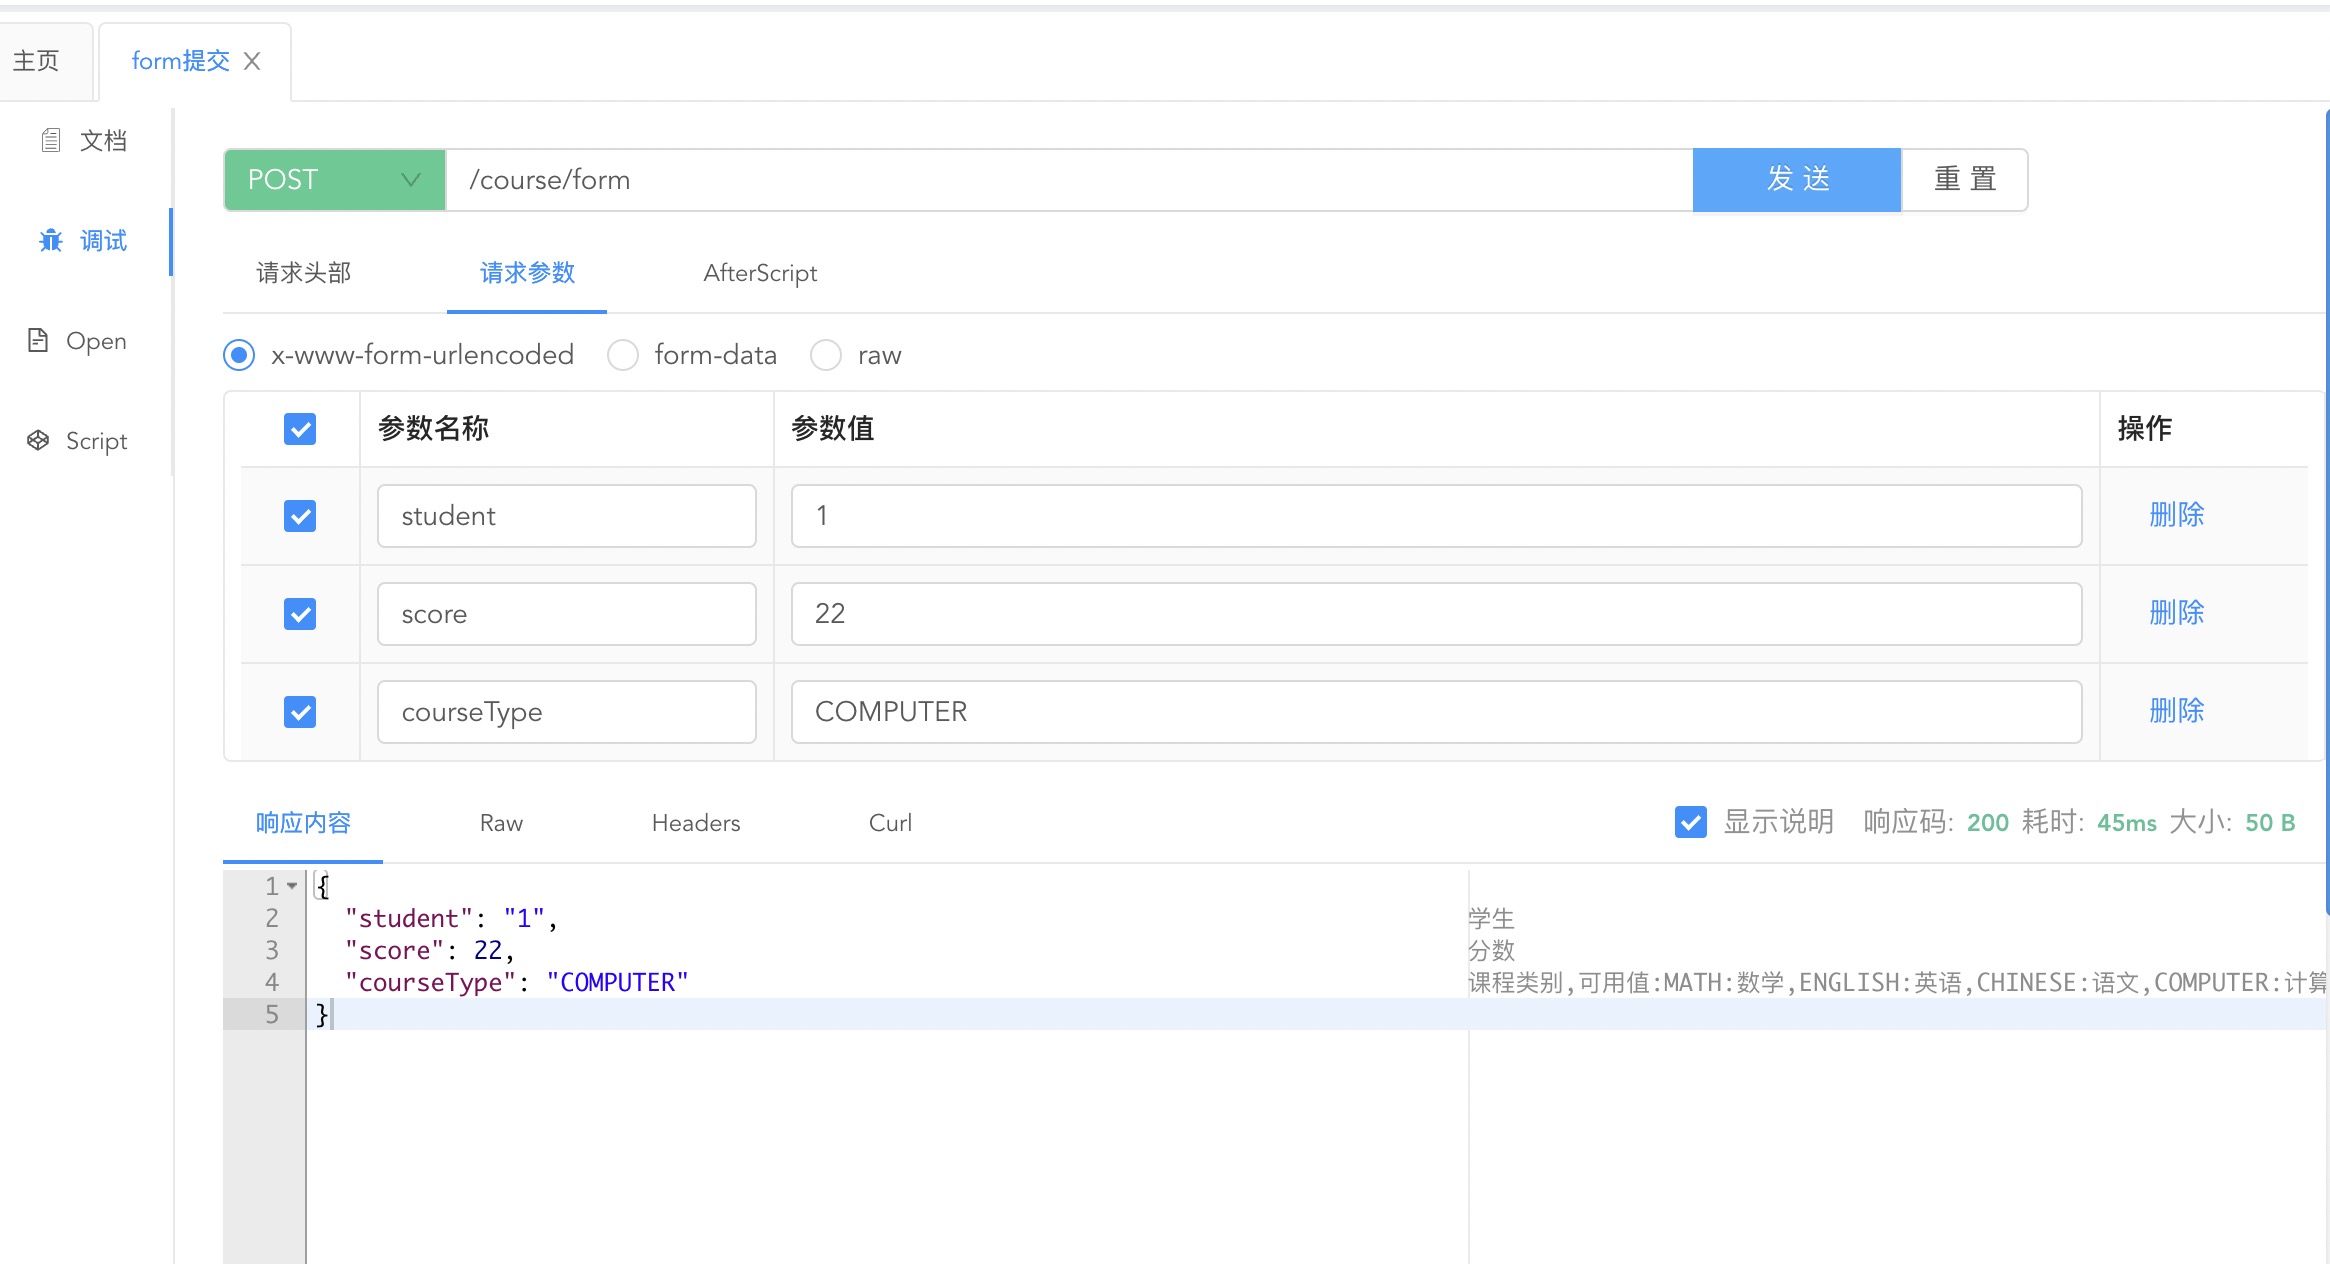Screen dimensions: 2330x1264
Task: Uncheck the courseType parameter checkbox
Action: pyautogui.click(x=300, y=712)
